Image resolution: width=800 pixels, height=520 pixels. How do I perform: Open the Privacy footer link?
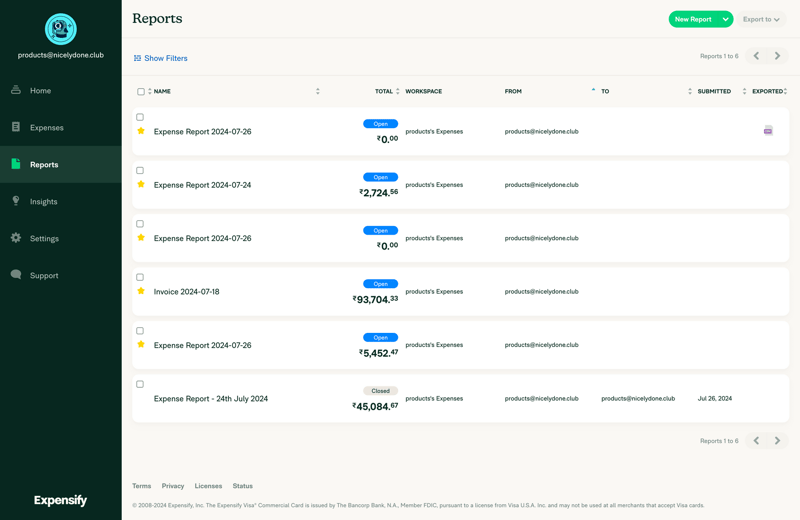[173, 486]
